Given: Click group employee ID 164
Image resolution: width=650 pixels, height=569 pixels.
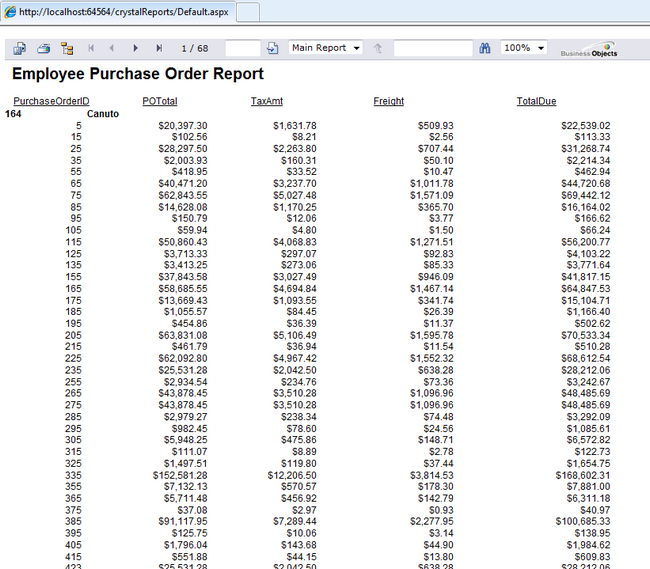Looking at the screenshot, I should tap(13, 114).
